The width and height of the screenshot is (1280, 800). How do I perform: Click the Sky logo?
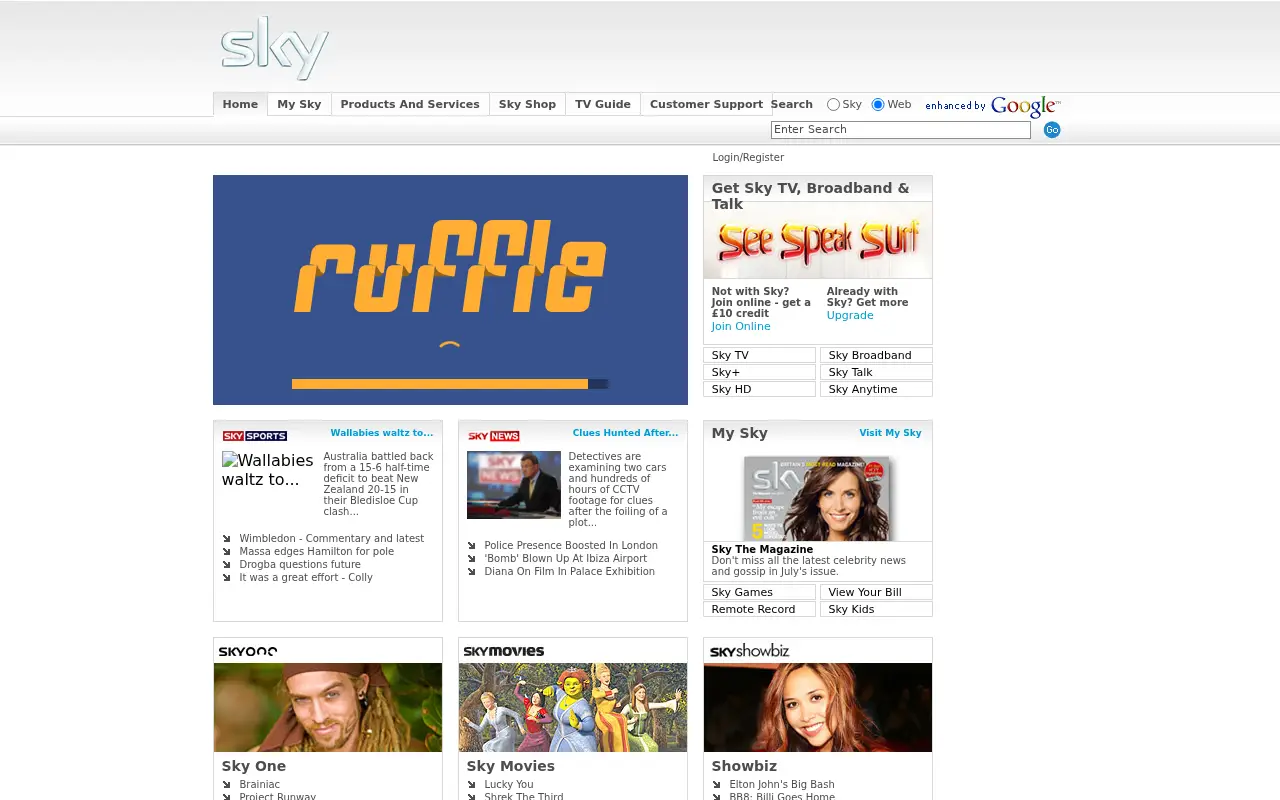coord(274,47)
